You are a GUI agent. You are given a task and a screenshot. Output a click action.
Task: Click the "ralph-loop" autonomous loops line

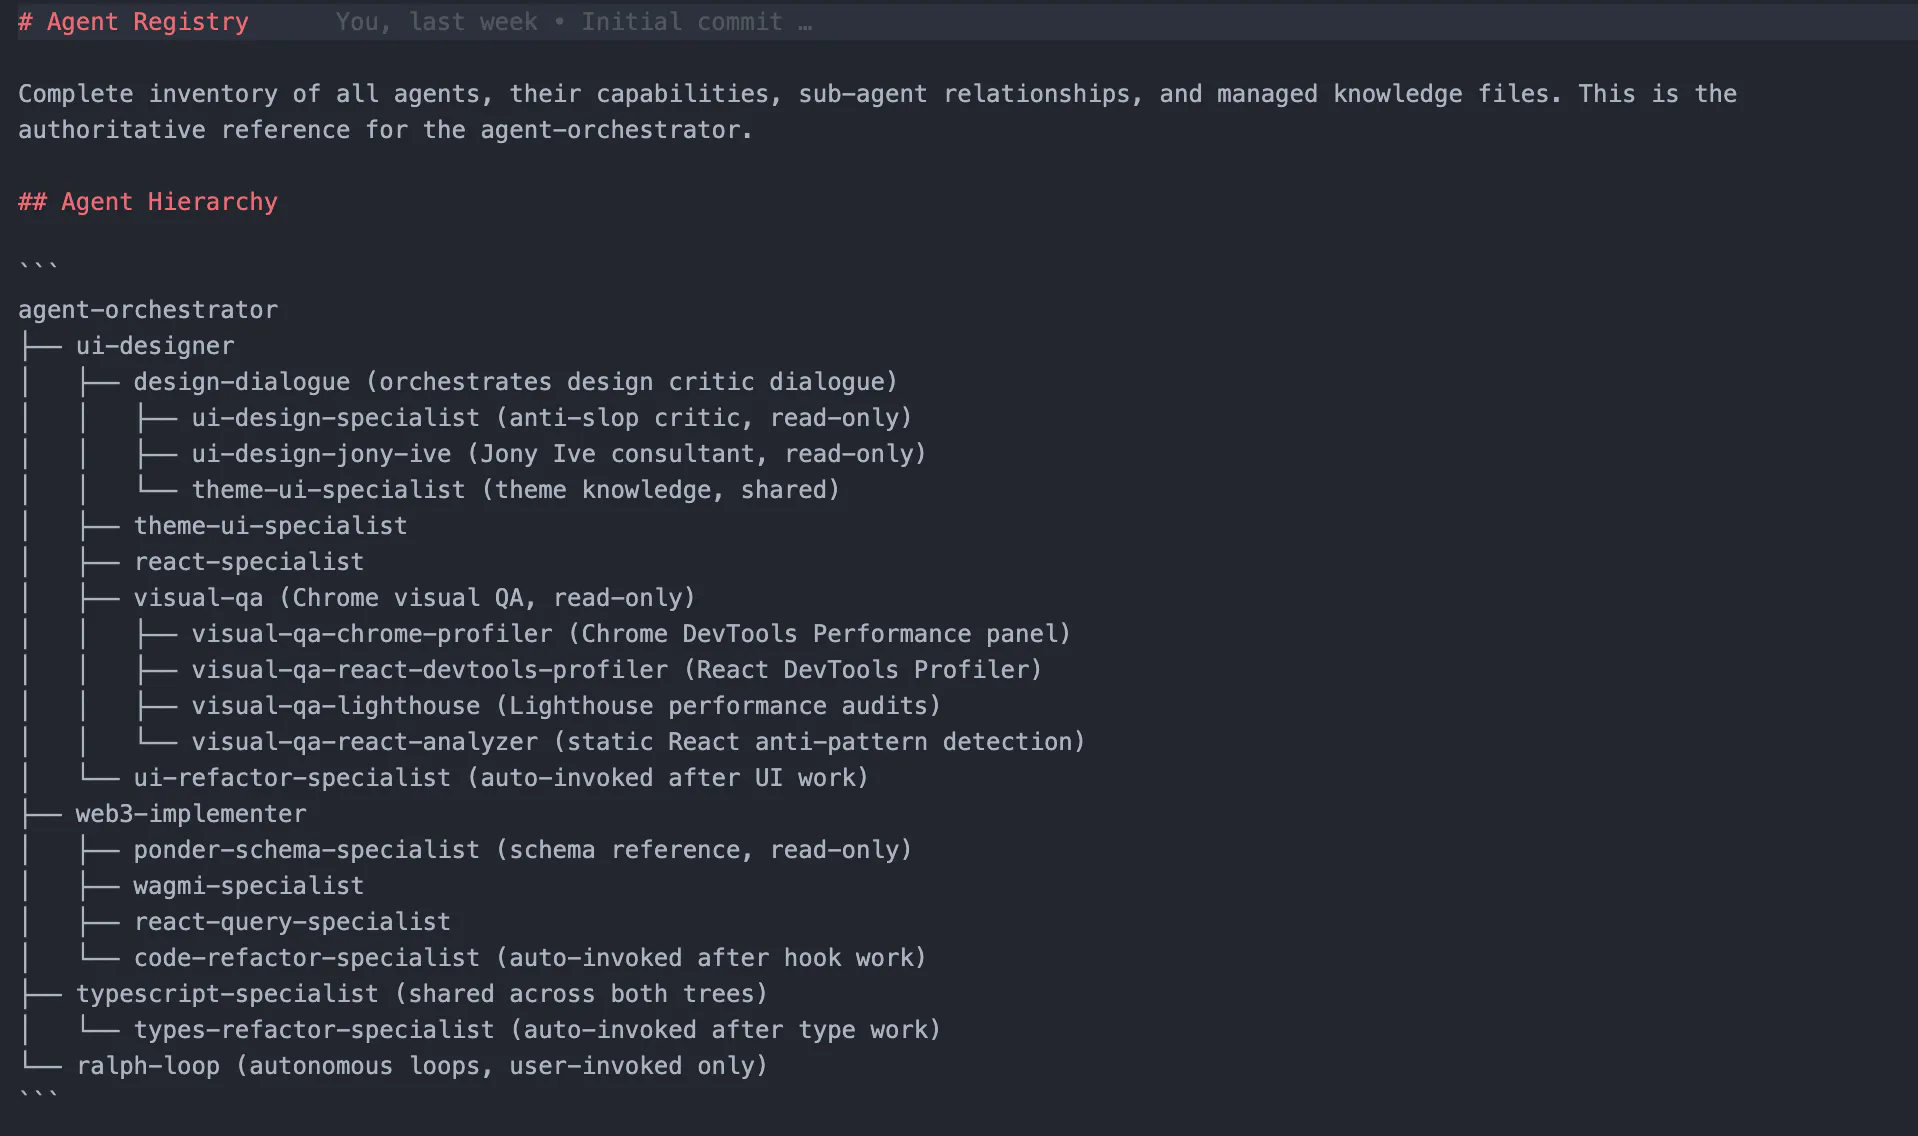[148, 1066]
